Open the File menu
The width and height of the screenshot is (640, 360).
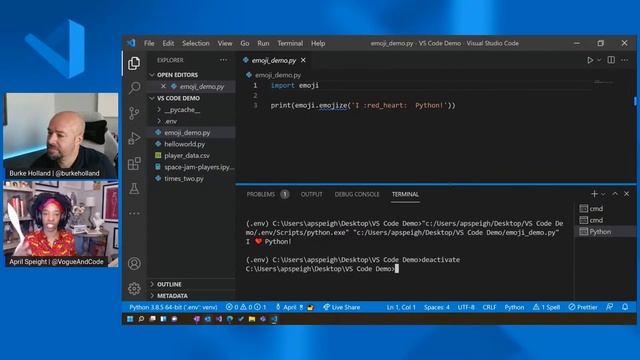tap(149, 43)
